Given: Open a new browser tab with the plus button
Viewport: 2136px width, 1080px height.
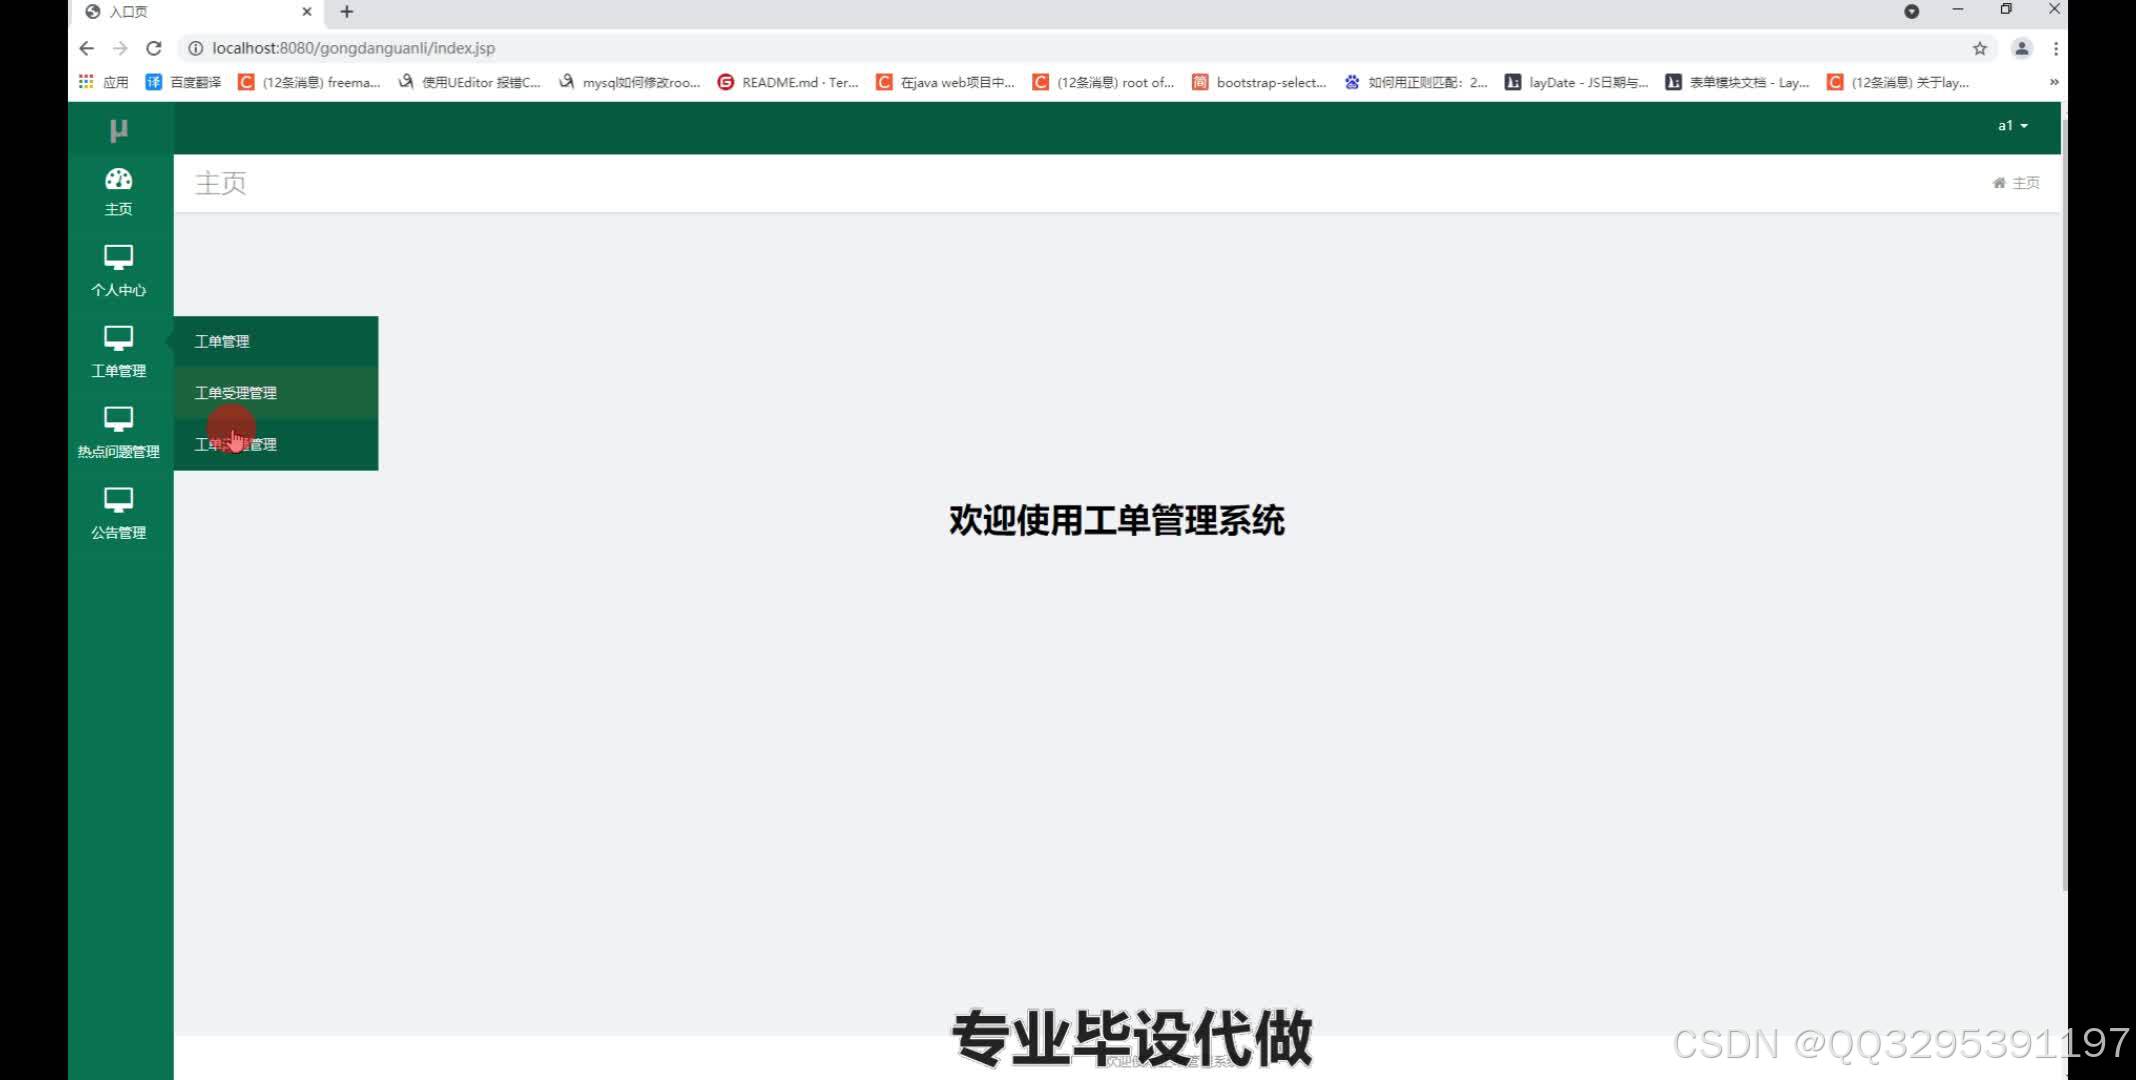Looking at the screenshot, I should click(347, 12).
